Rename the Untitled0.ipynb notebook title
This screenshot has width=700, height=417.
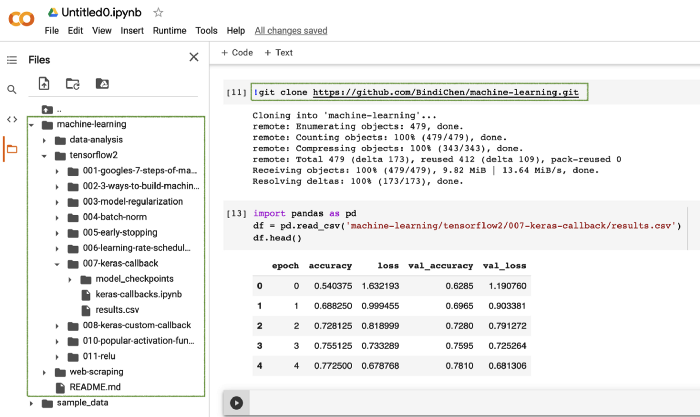[x=101, y=13]
